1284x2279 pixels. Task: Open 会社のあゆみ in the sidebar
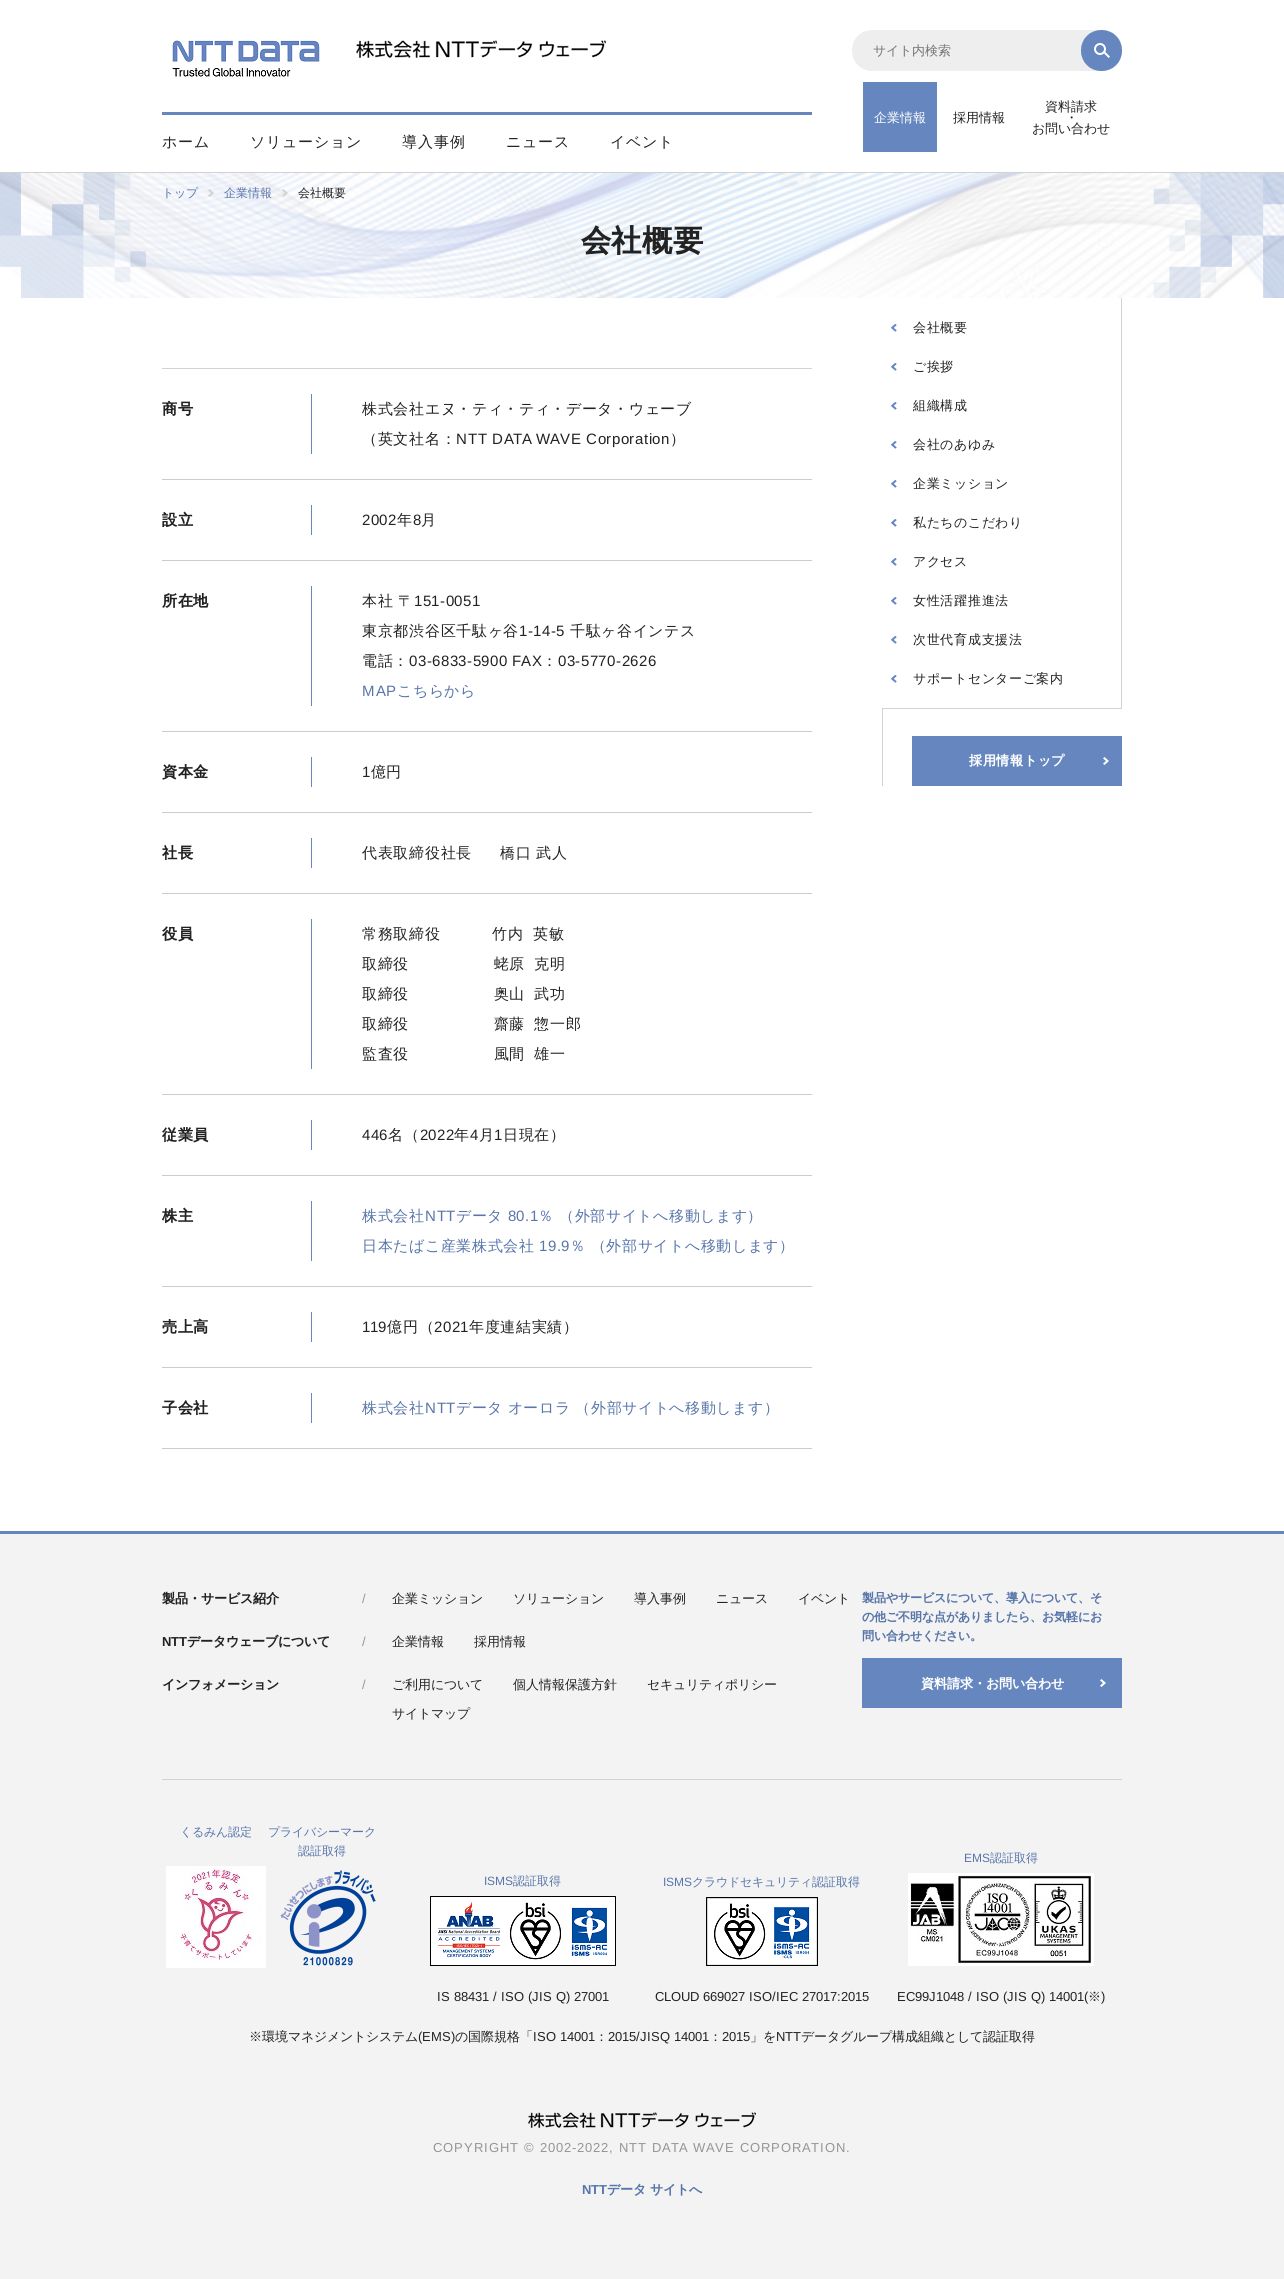954,445
